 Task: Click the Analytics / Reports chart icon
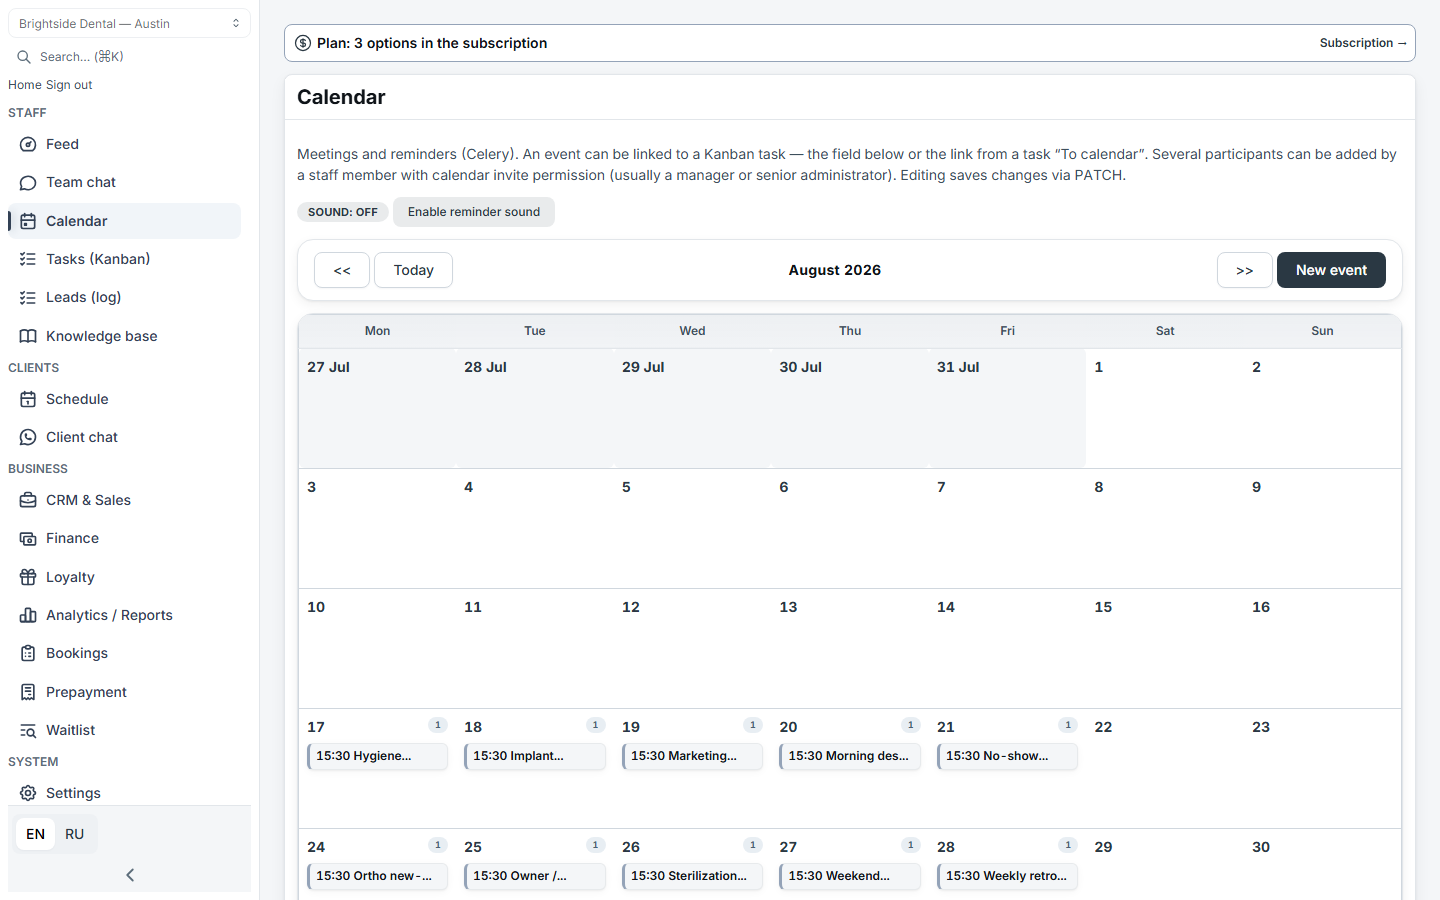pyautogui.click(x=28, y=615)
